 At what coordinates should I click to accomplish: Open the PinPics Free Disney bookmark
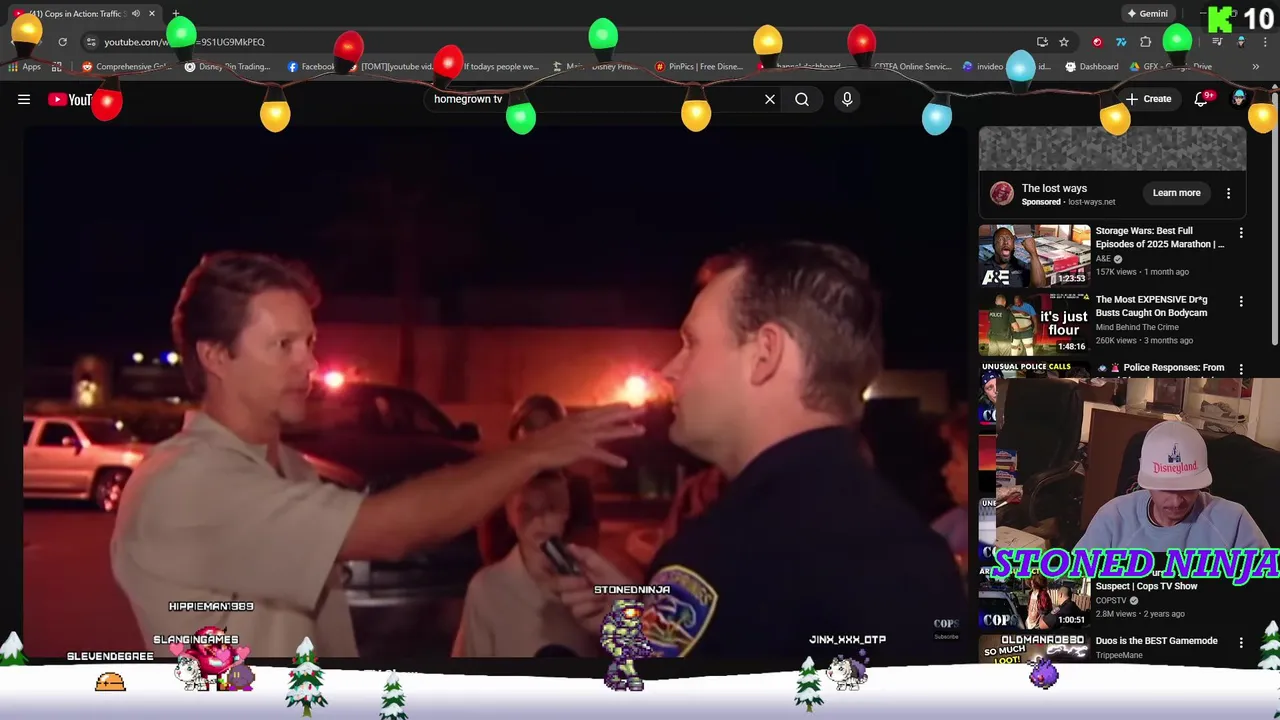tap(699, 67)
